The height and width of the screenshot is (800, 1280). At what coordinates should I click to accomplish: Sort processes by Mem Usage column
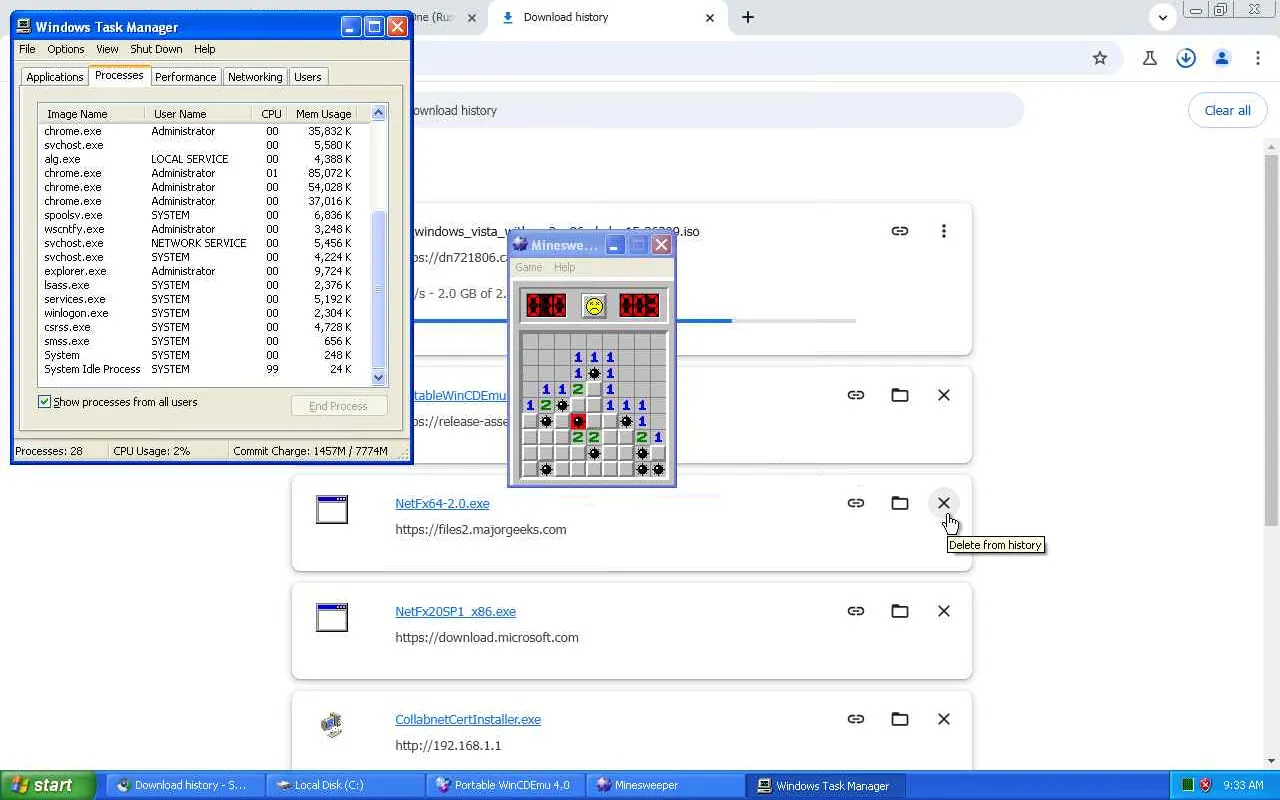tap(324, 114)
